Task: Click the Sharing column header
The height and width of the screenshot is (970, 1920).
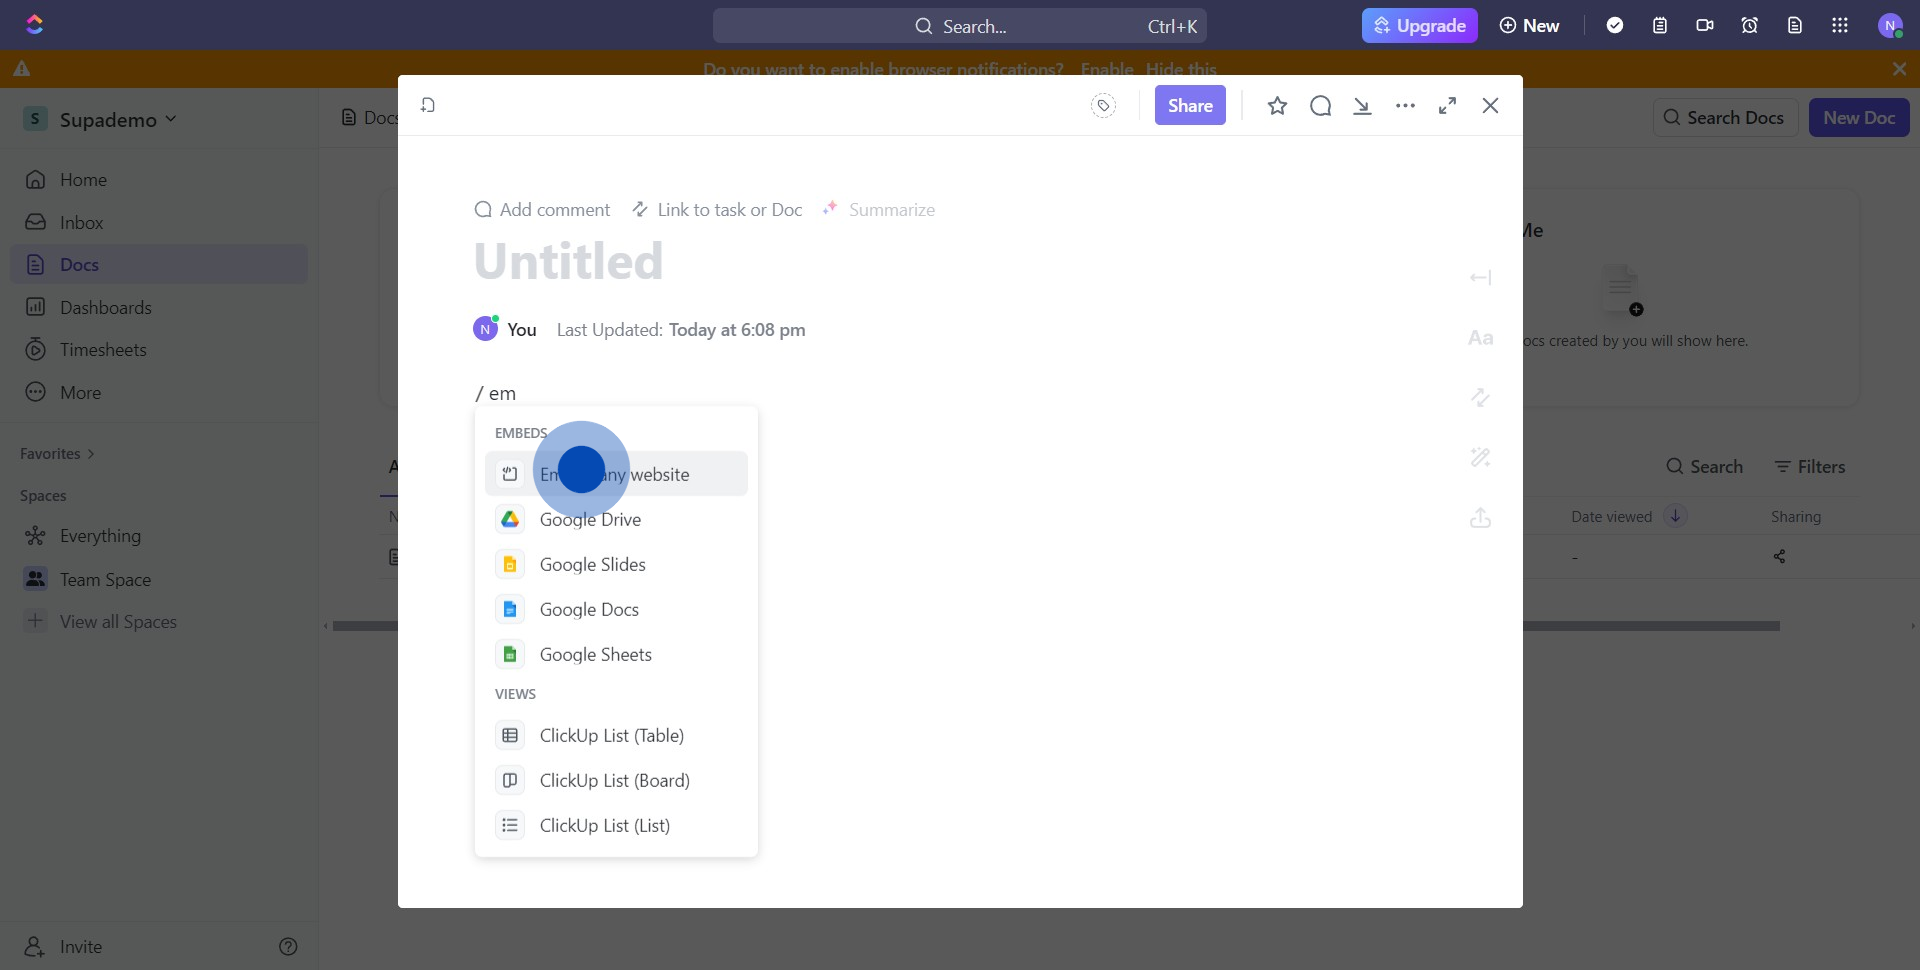Action: [1795, 516]
